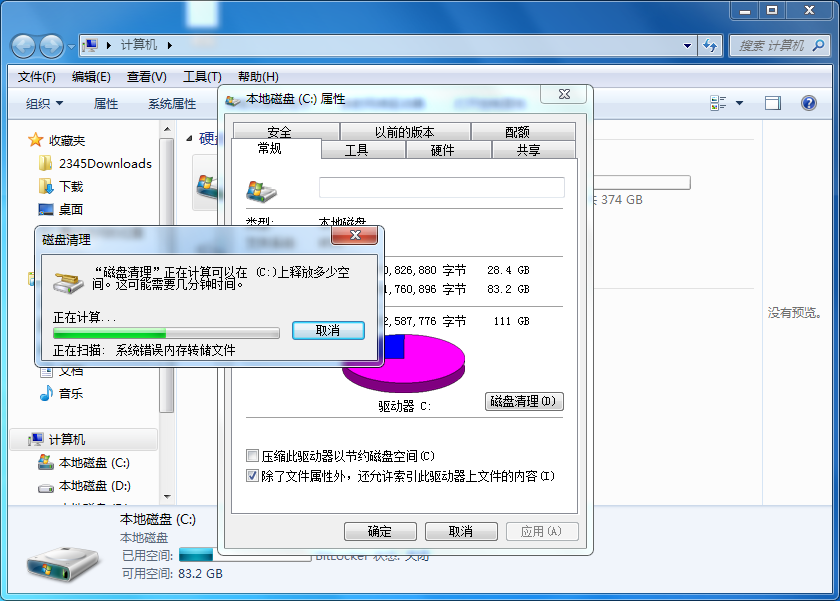
Task: Click 系统属性 in Explorer toolbar
Action: (172, 103)
